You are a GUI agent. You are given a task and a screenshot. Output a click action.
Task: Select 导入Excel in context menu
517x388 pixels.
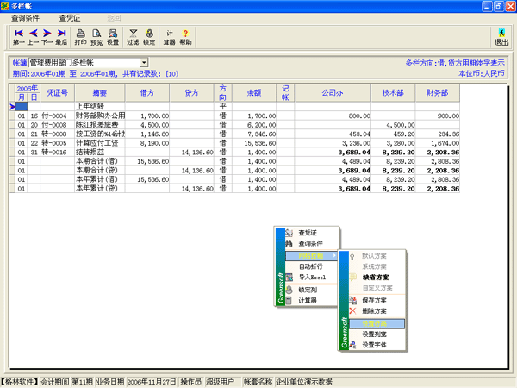tap(312, 277)
